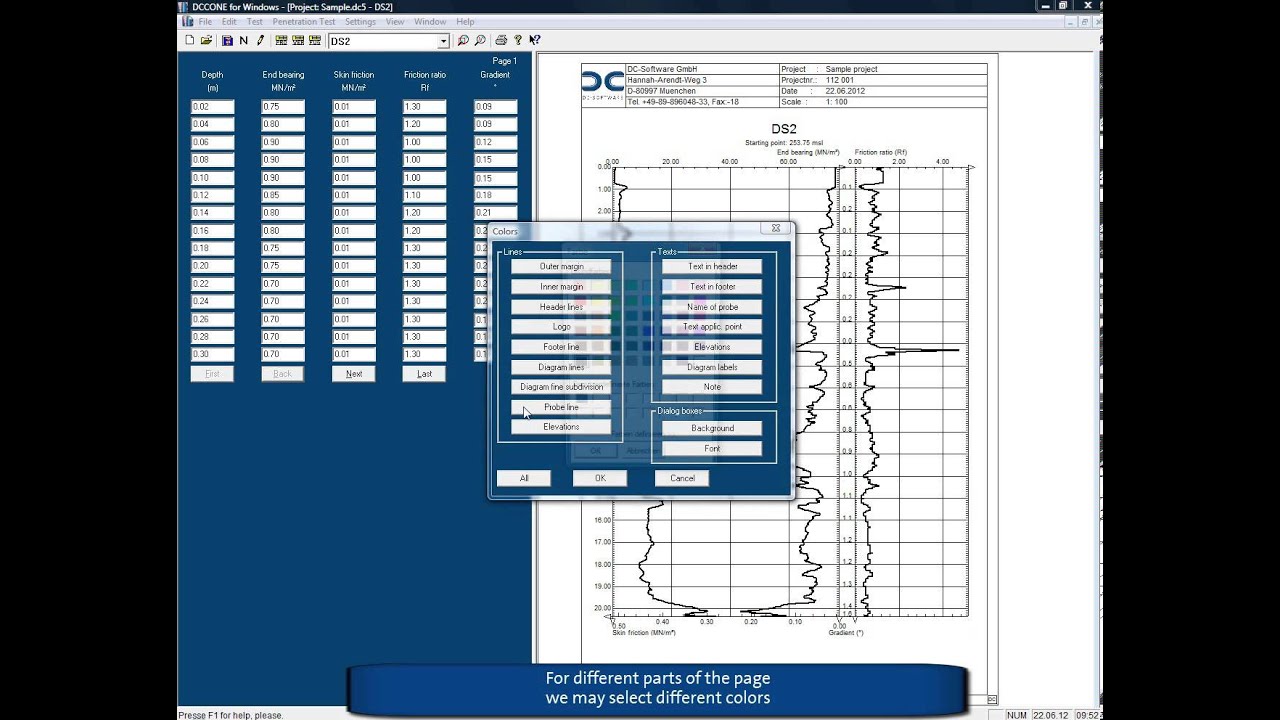Open the Help menu

[x=465, y=22]
